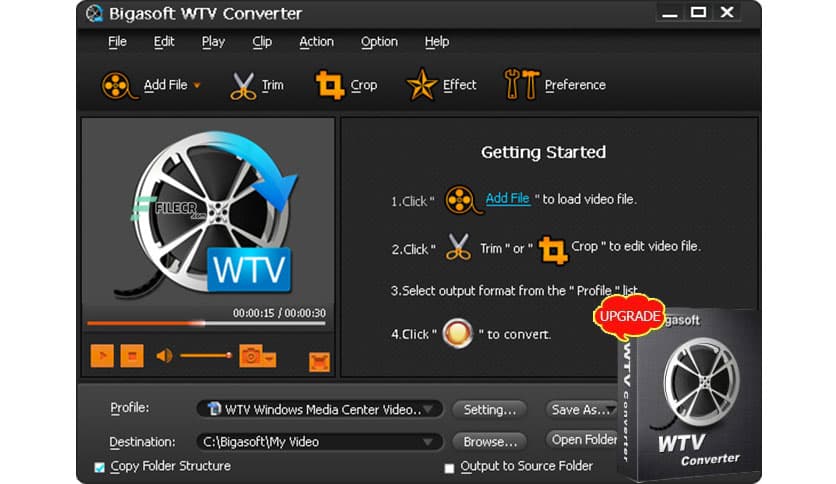Viewport: 836px width, 484px height.
Task: Expand the Destination path dropdown
Action: point(428,442)
